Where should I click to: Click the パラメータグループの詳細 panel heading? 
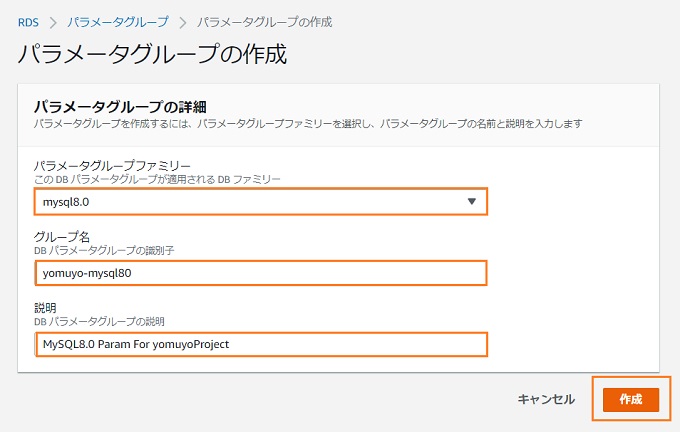120,107
